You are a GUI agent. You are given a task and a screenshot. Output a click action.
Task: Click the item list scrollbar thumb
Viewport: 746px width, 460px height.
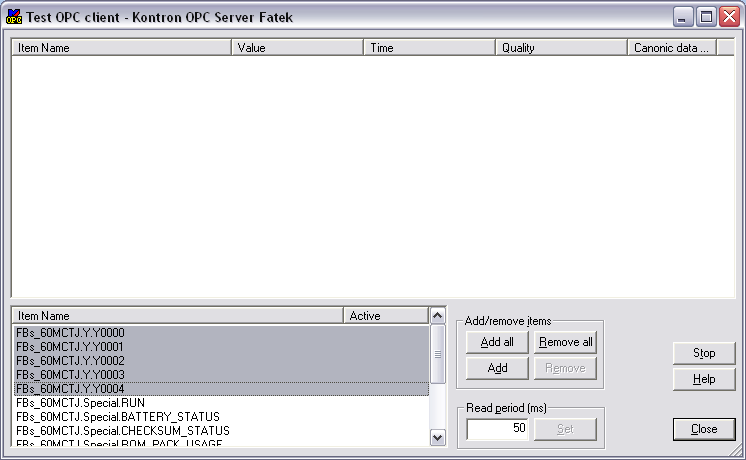437,354
